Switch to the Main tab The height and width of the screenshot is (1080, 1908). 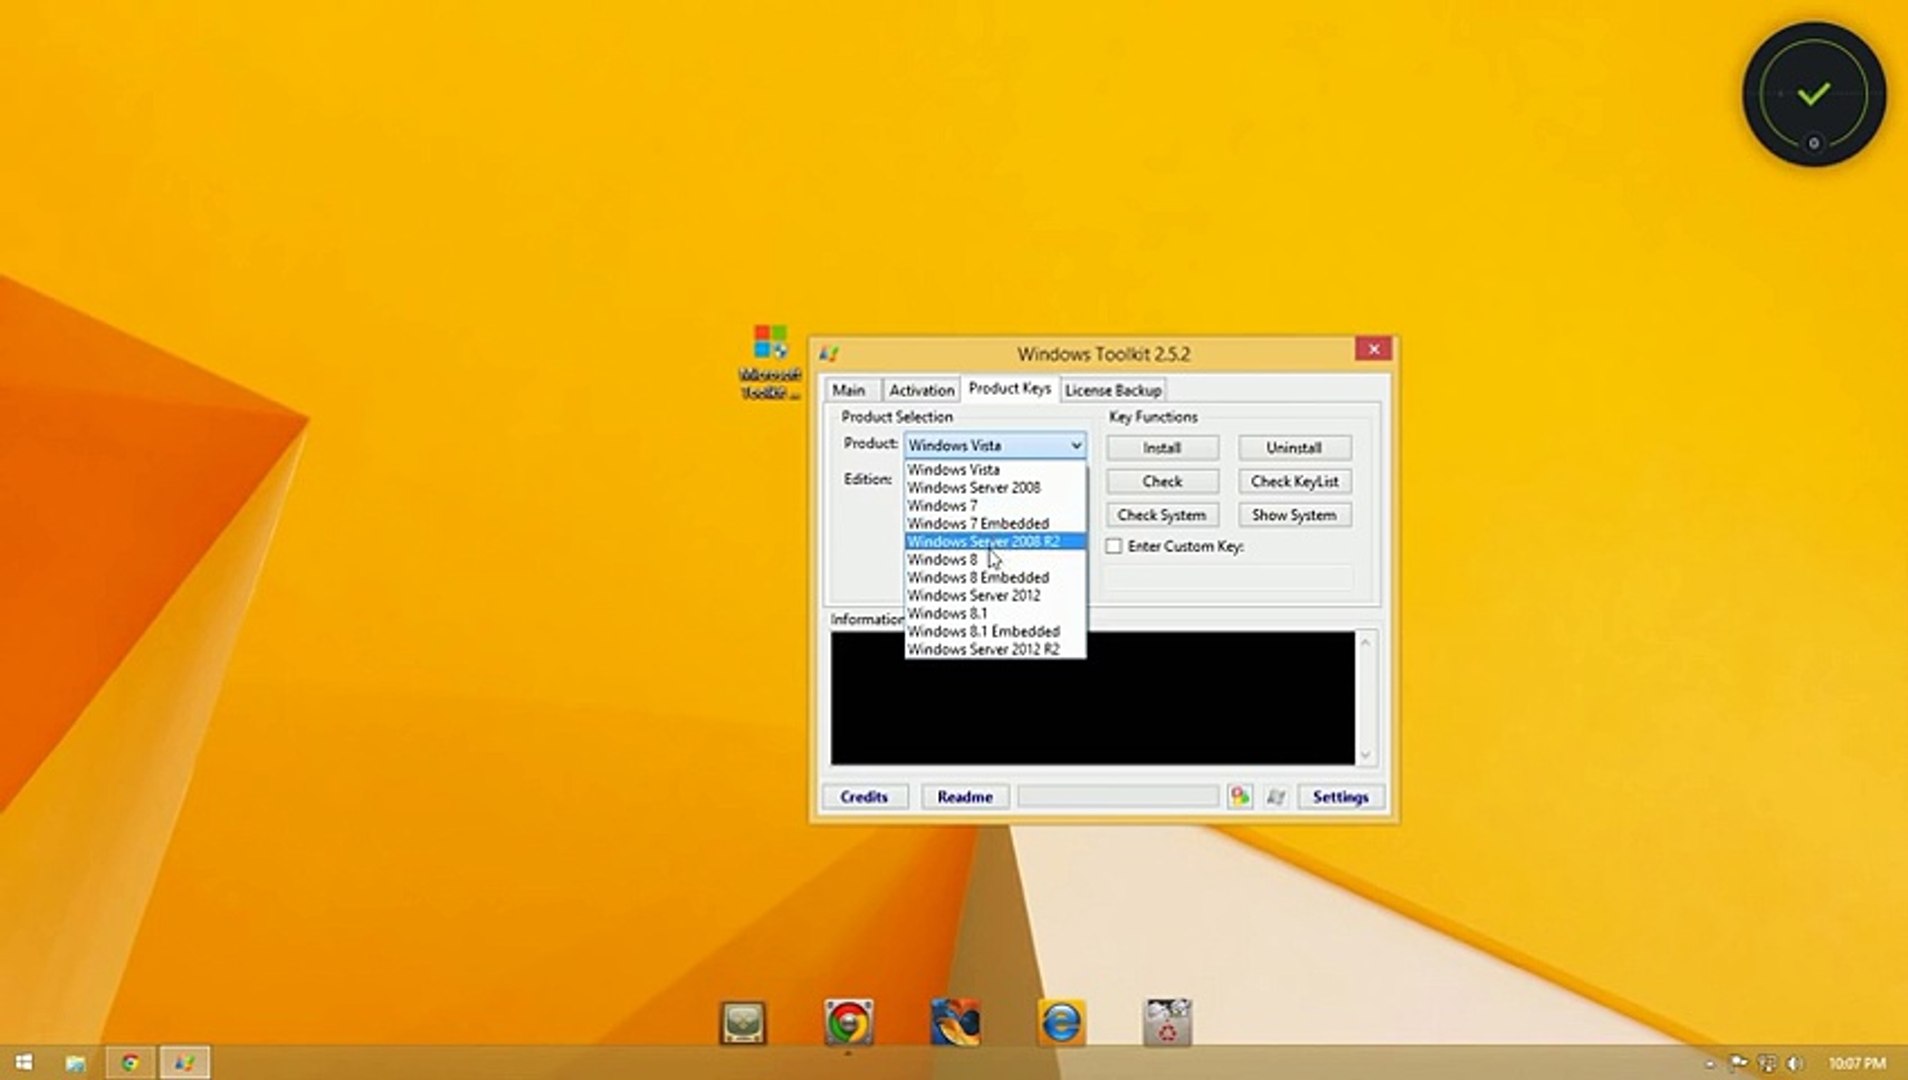click(849, 390)
